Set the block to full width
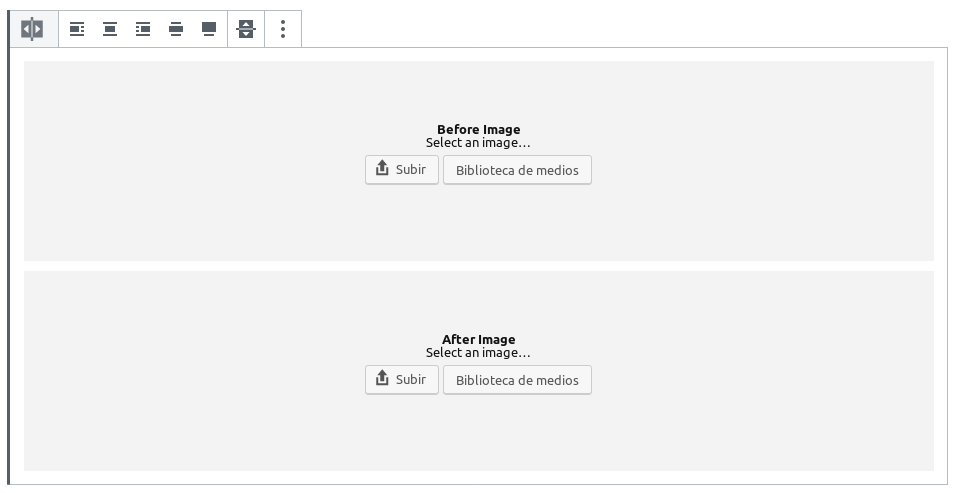This screenshot has width=956, height=493. tap(209, 29)
